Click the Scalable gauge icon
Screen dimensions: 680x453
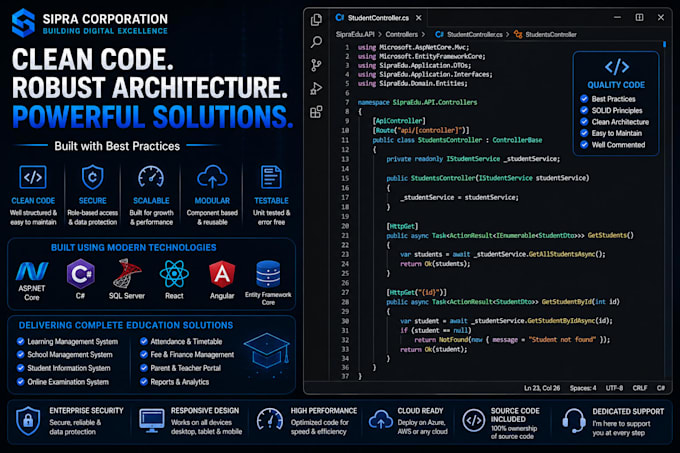point(151,177)
